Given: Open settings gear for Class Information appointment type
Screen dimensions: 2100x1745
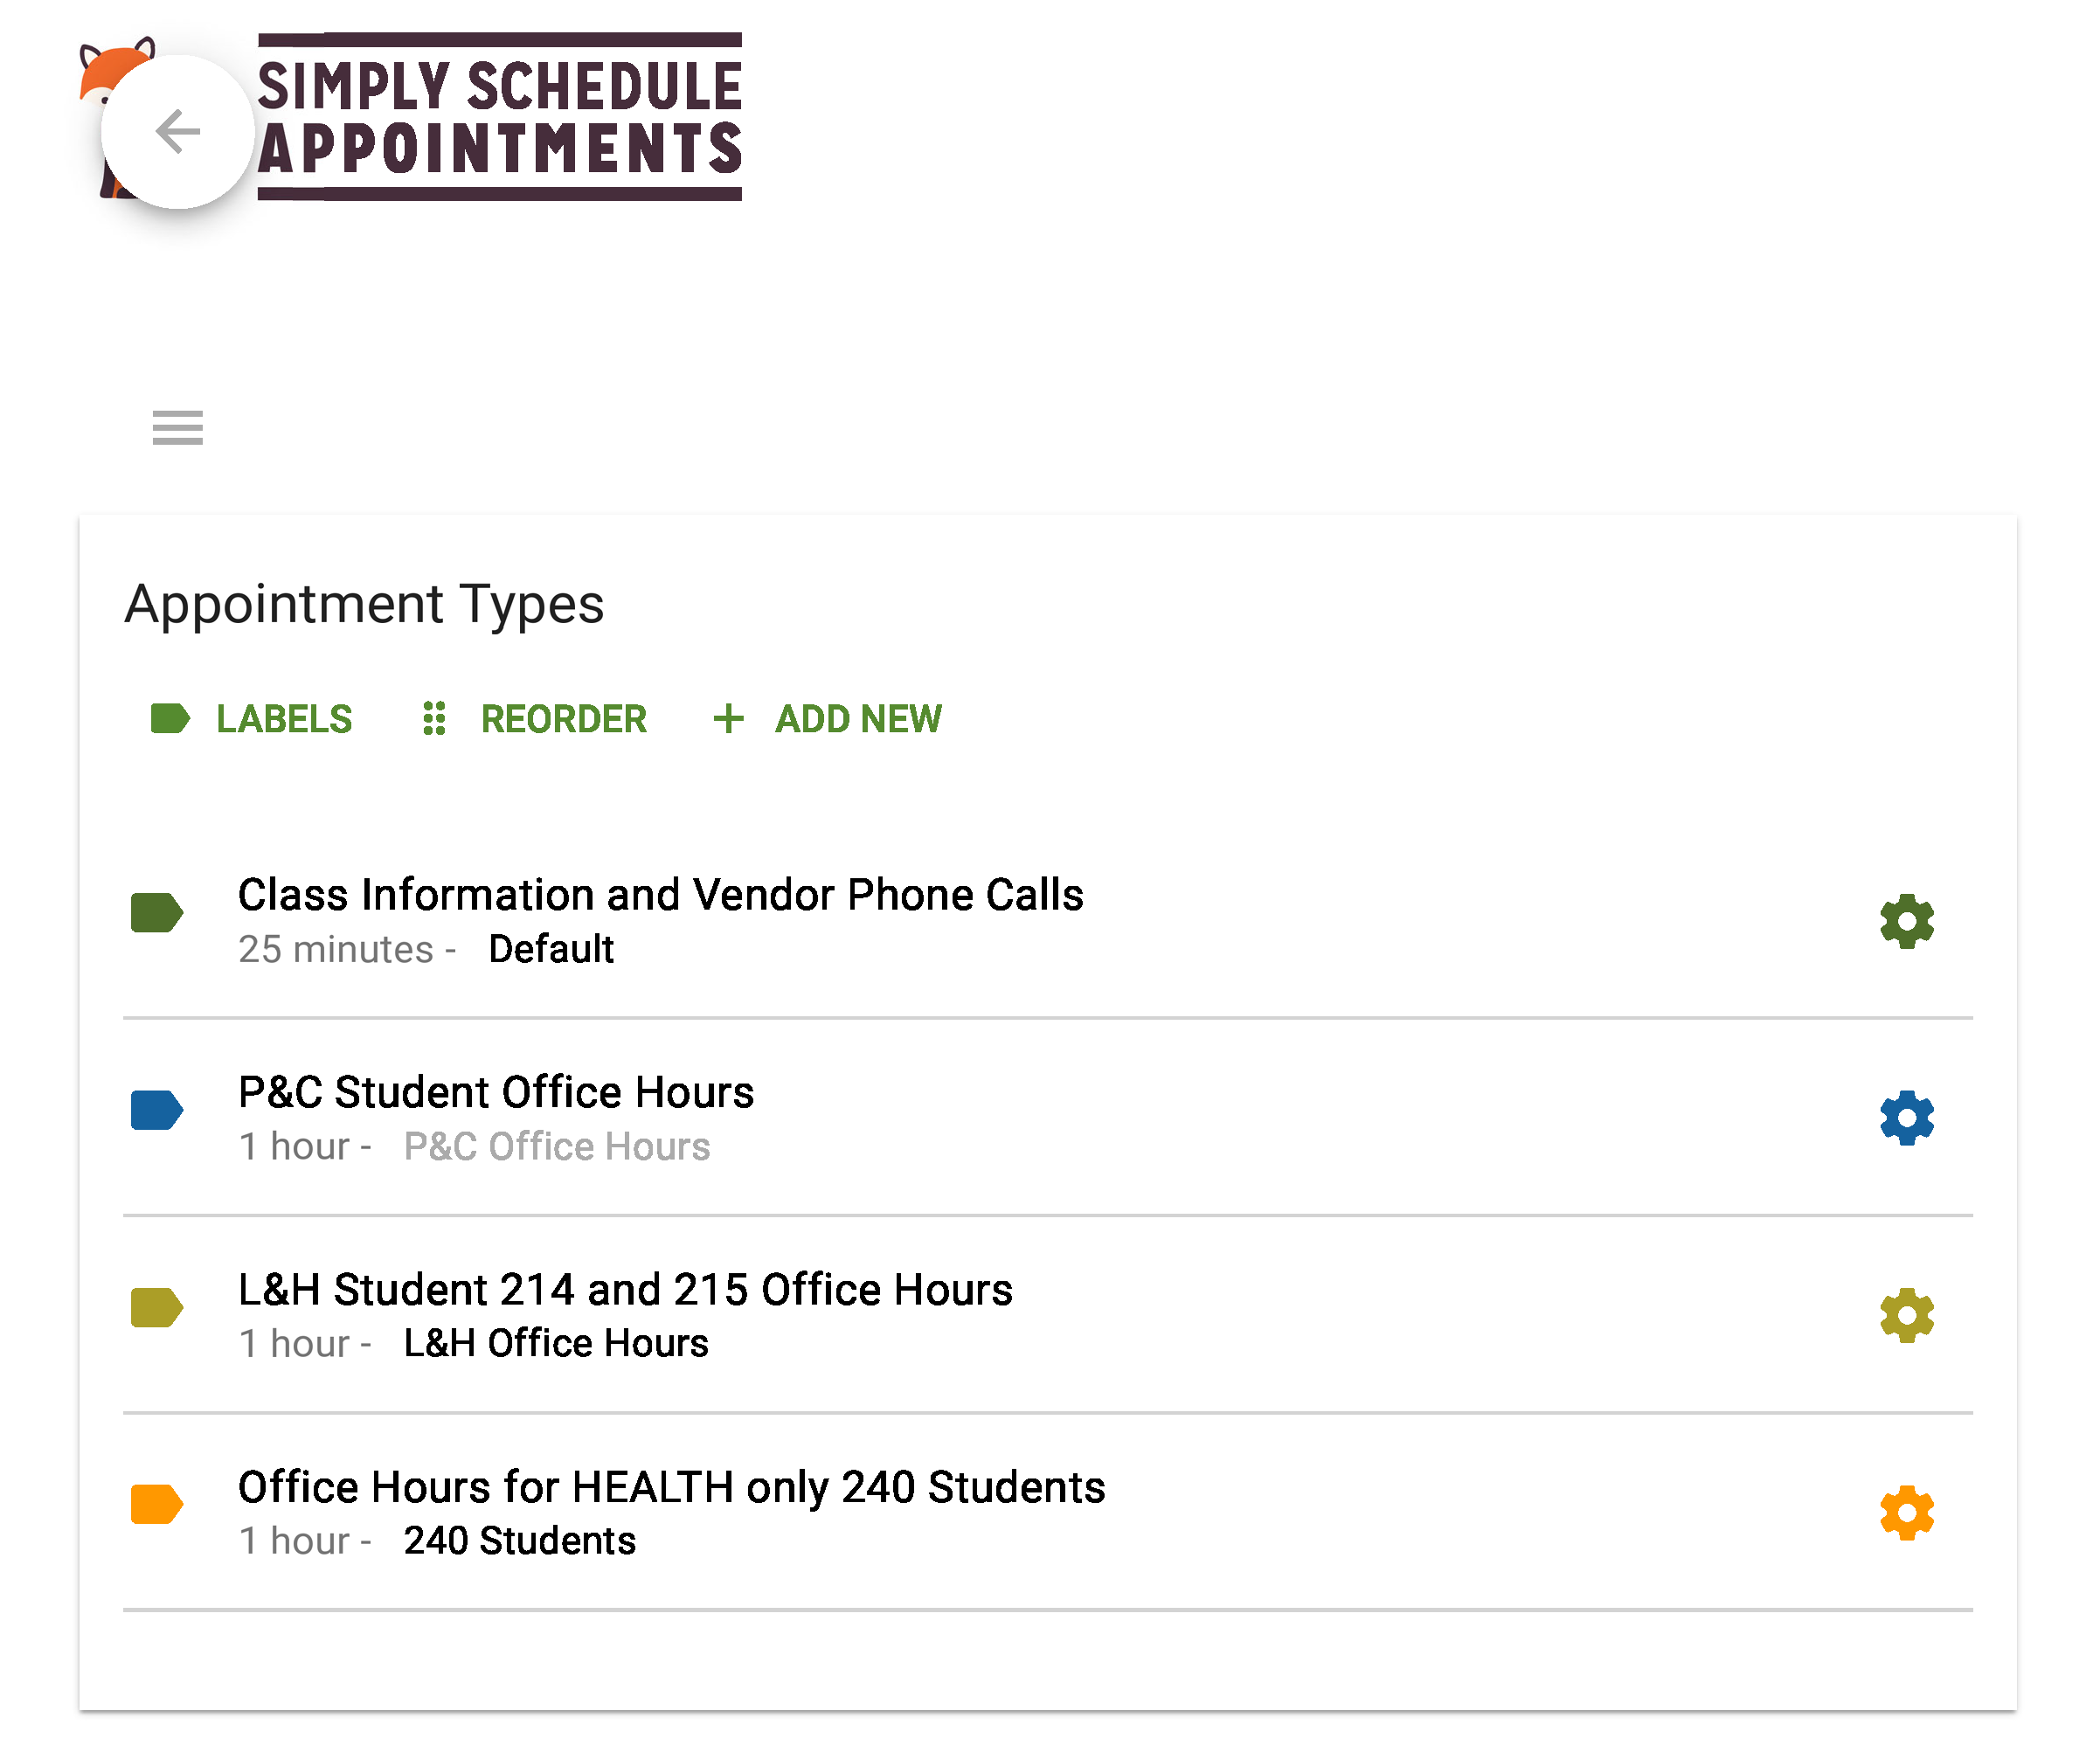Looking at the screenshot, I should 1906,920.
